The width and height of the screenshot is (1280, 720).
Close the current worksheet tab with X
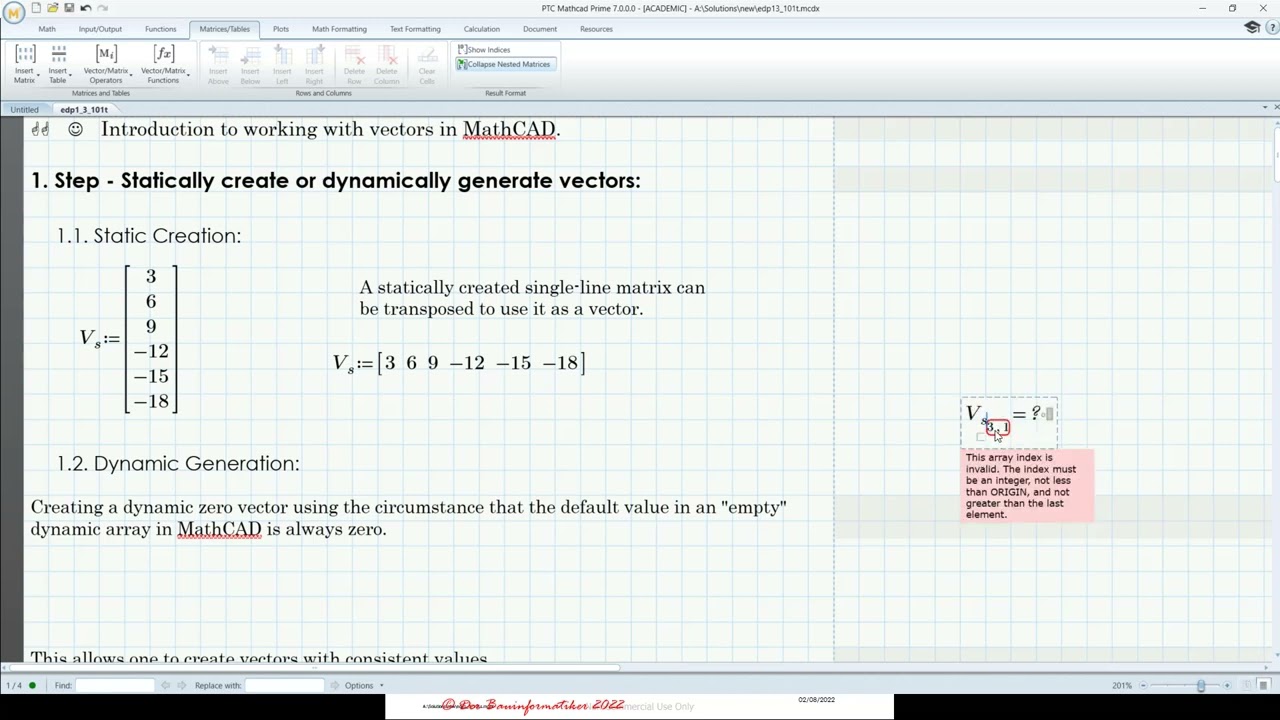[1275, 107]
